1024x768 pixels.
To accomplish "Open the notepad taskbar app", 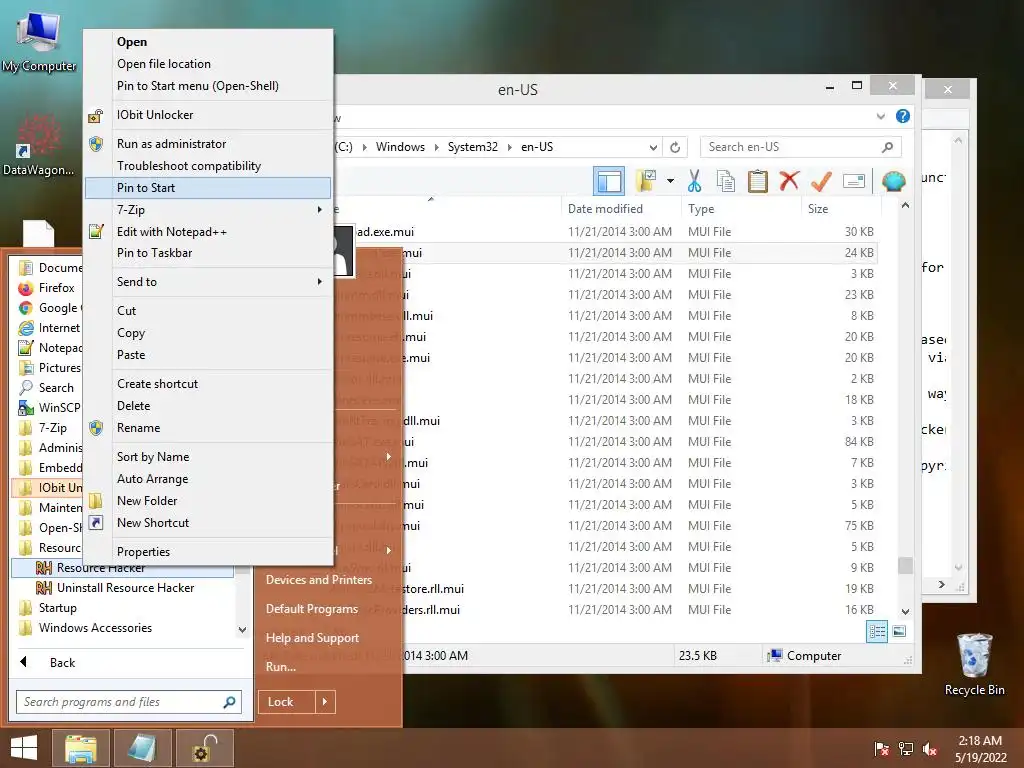I will pos(142,748).
